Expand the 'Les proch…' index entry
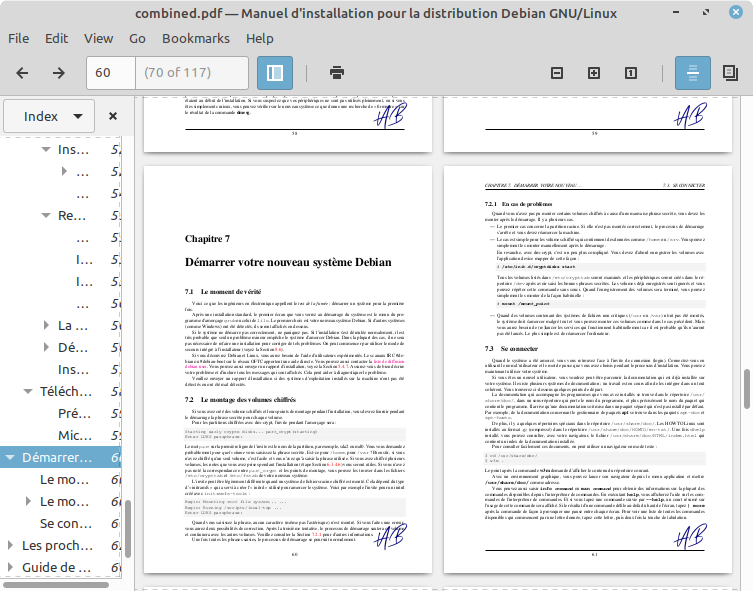This screenshot has width=753, height=591. (x=10, y=545)
